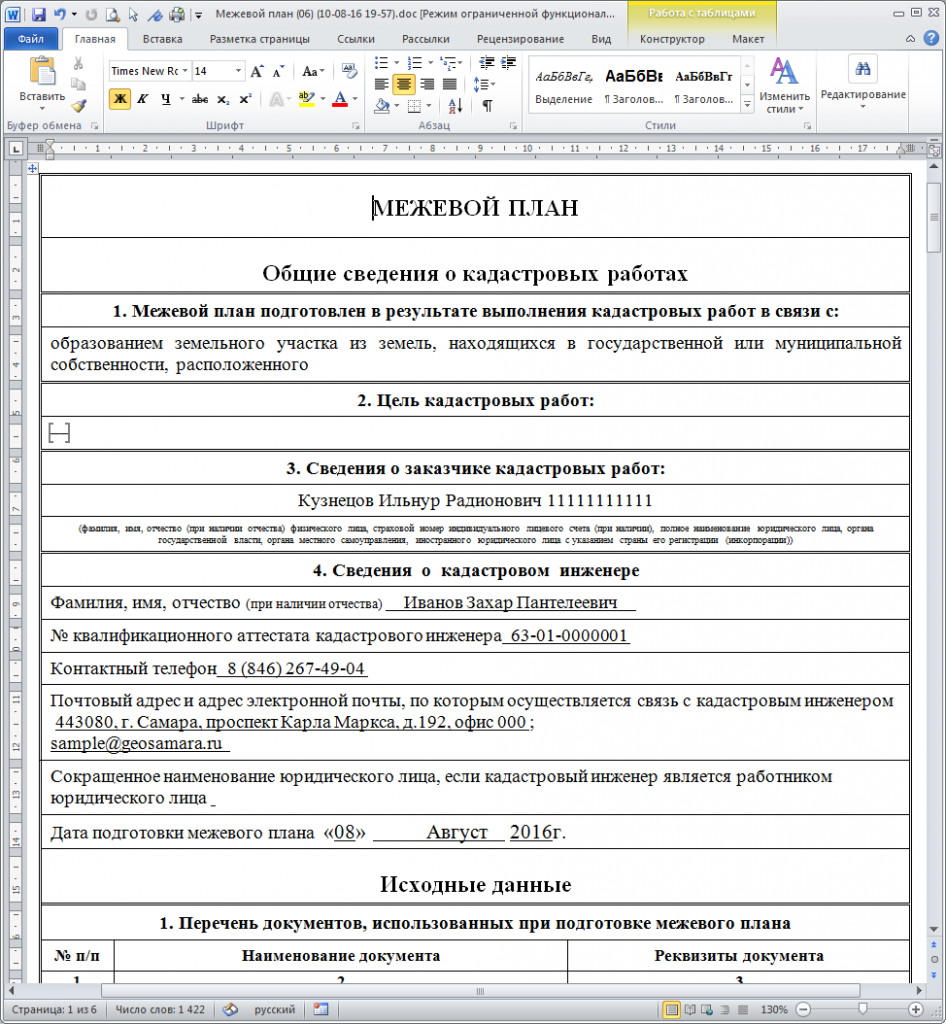Open Word help with the question mark icon
The height and width of the screenshot is (1024, 946).
pyautogui.click(x=931, y=39)
